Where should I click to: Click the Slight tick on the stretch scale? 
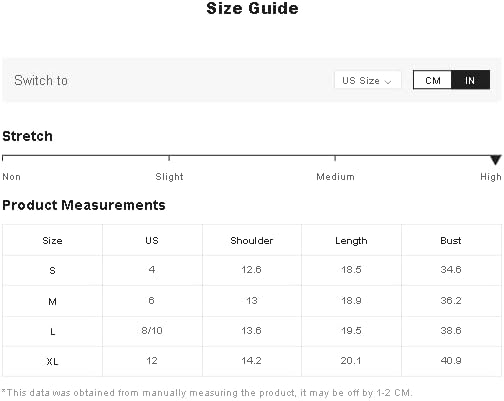click(x=169, y=158)
